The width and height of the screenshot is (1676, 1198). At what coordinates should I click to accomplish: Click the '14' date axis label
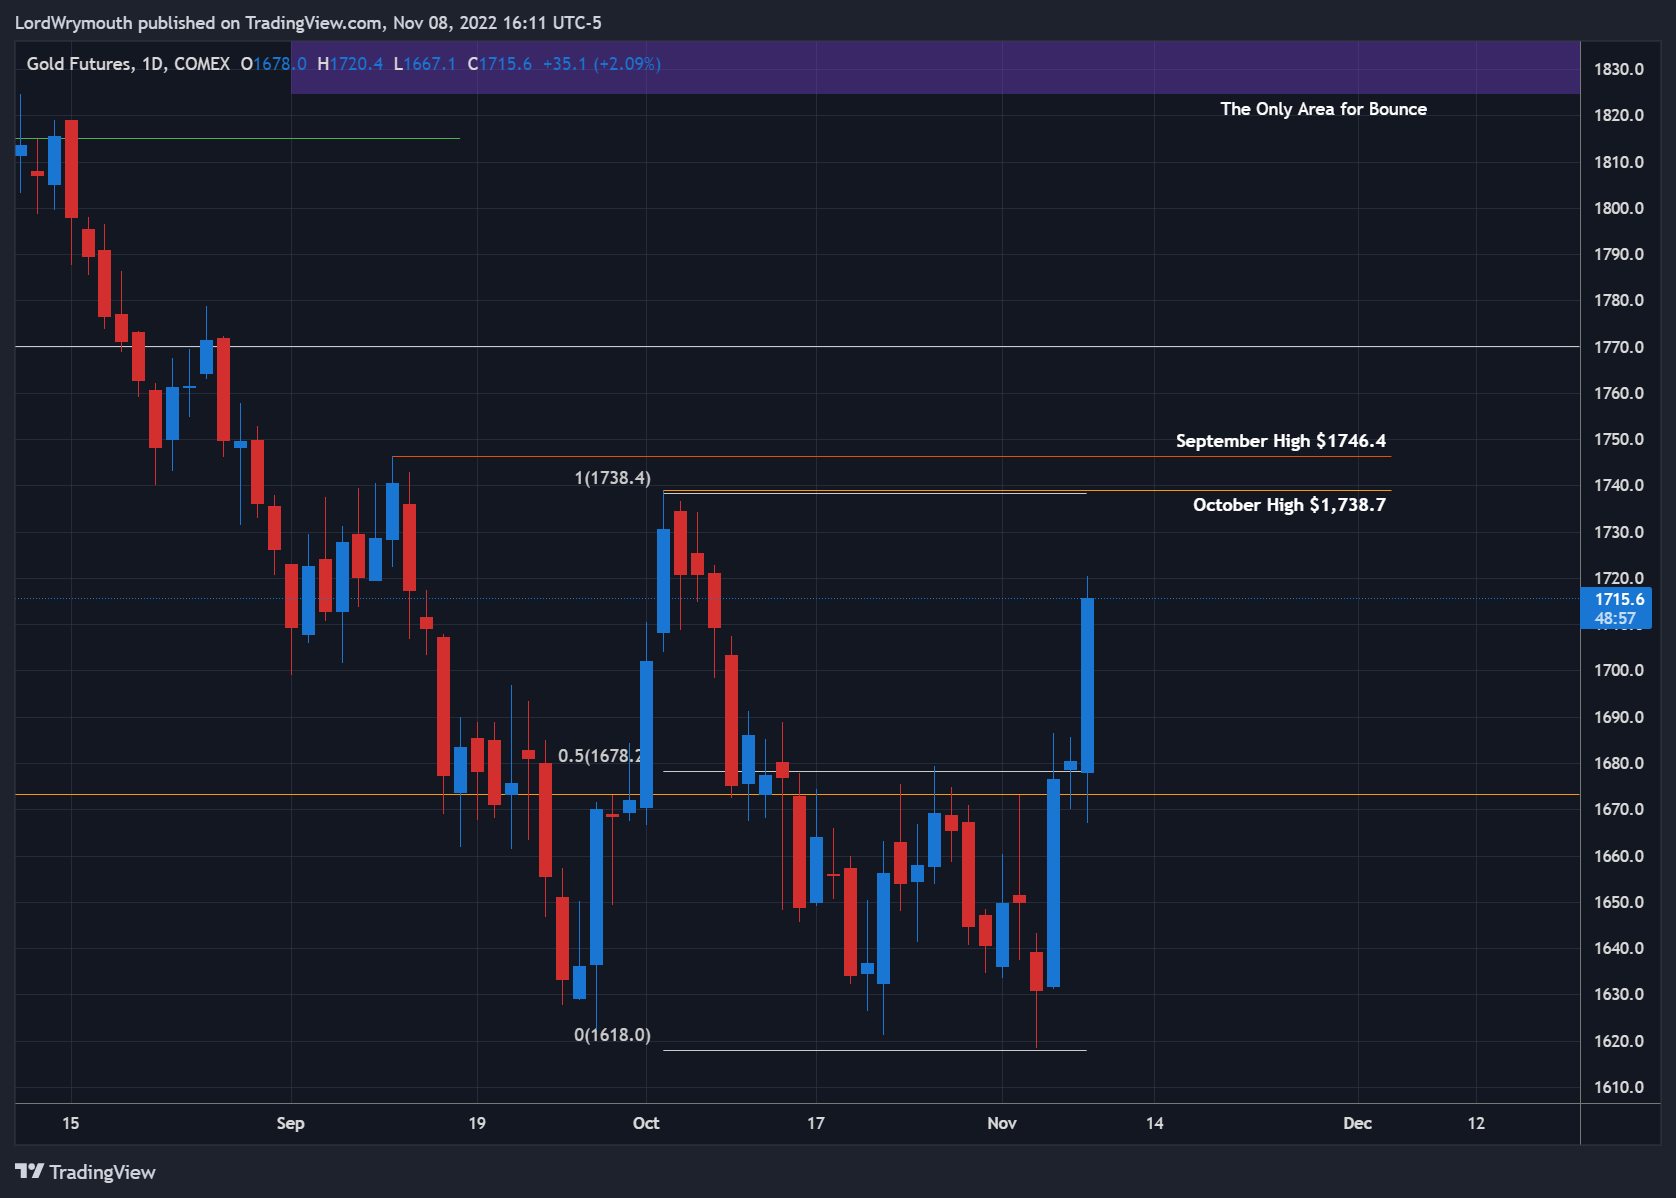(x=1155, y=1123)
